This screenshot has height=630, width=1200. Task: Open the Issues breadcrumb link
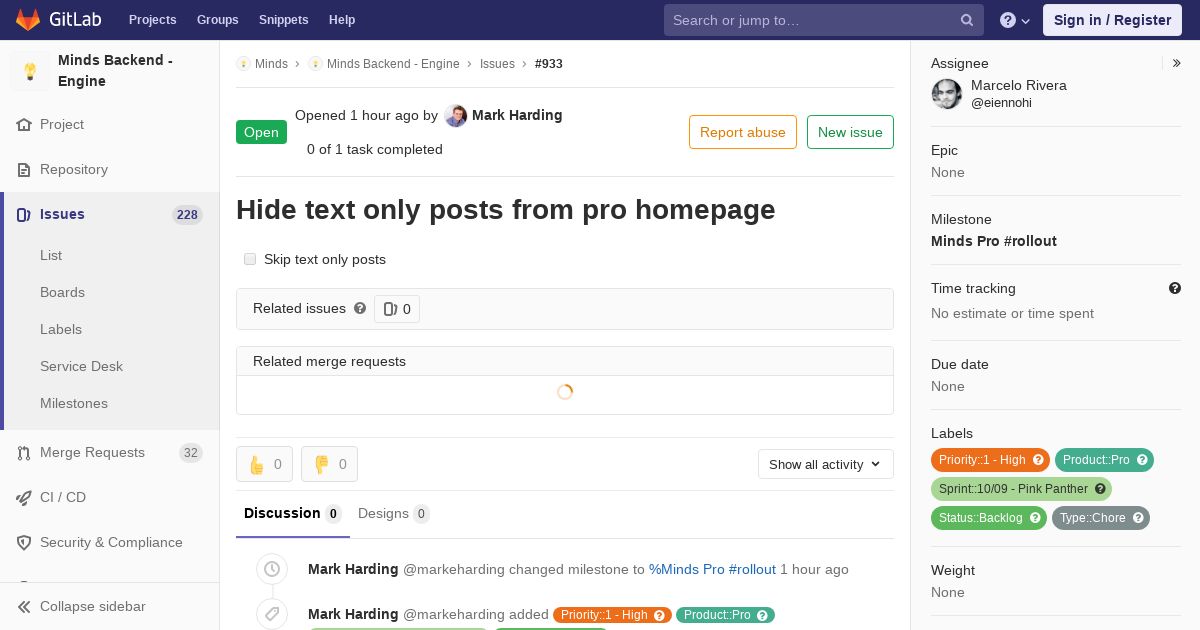tap(497, 63)
